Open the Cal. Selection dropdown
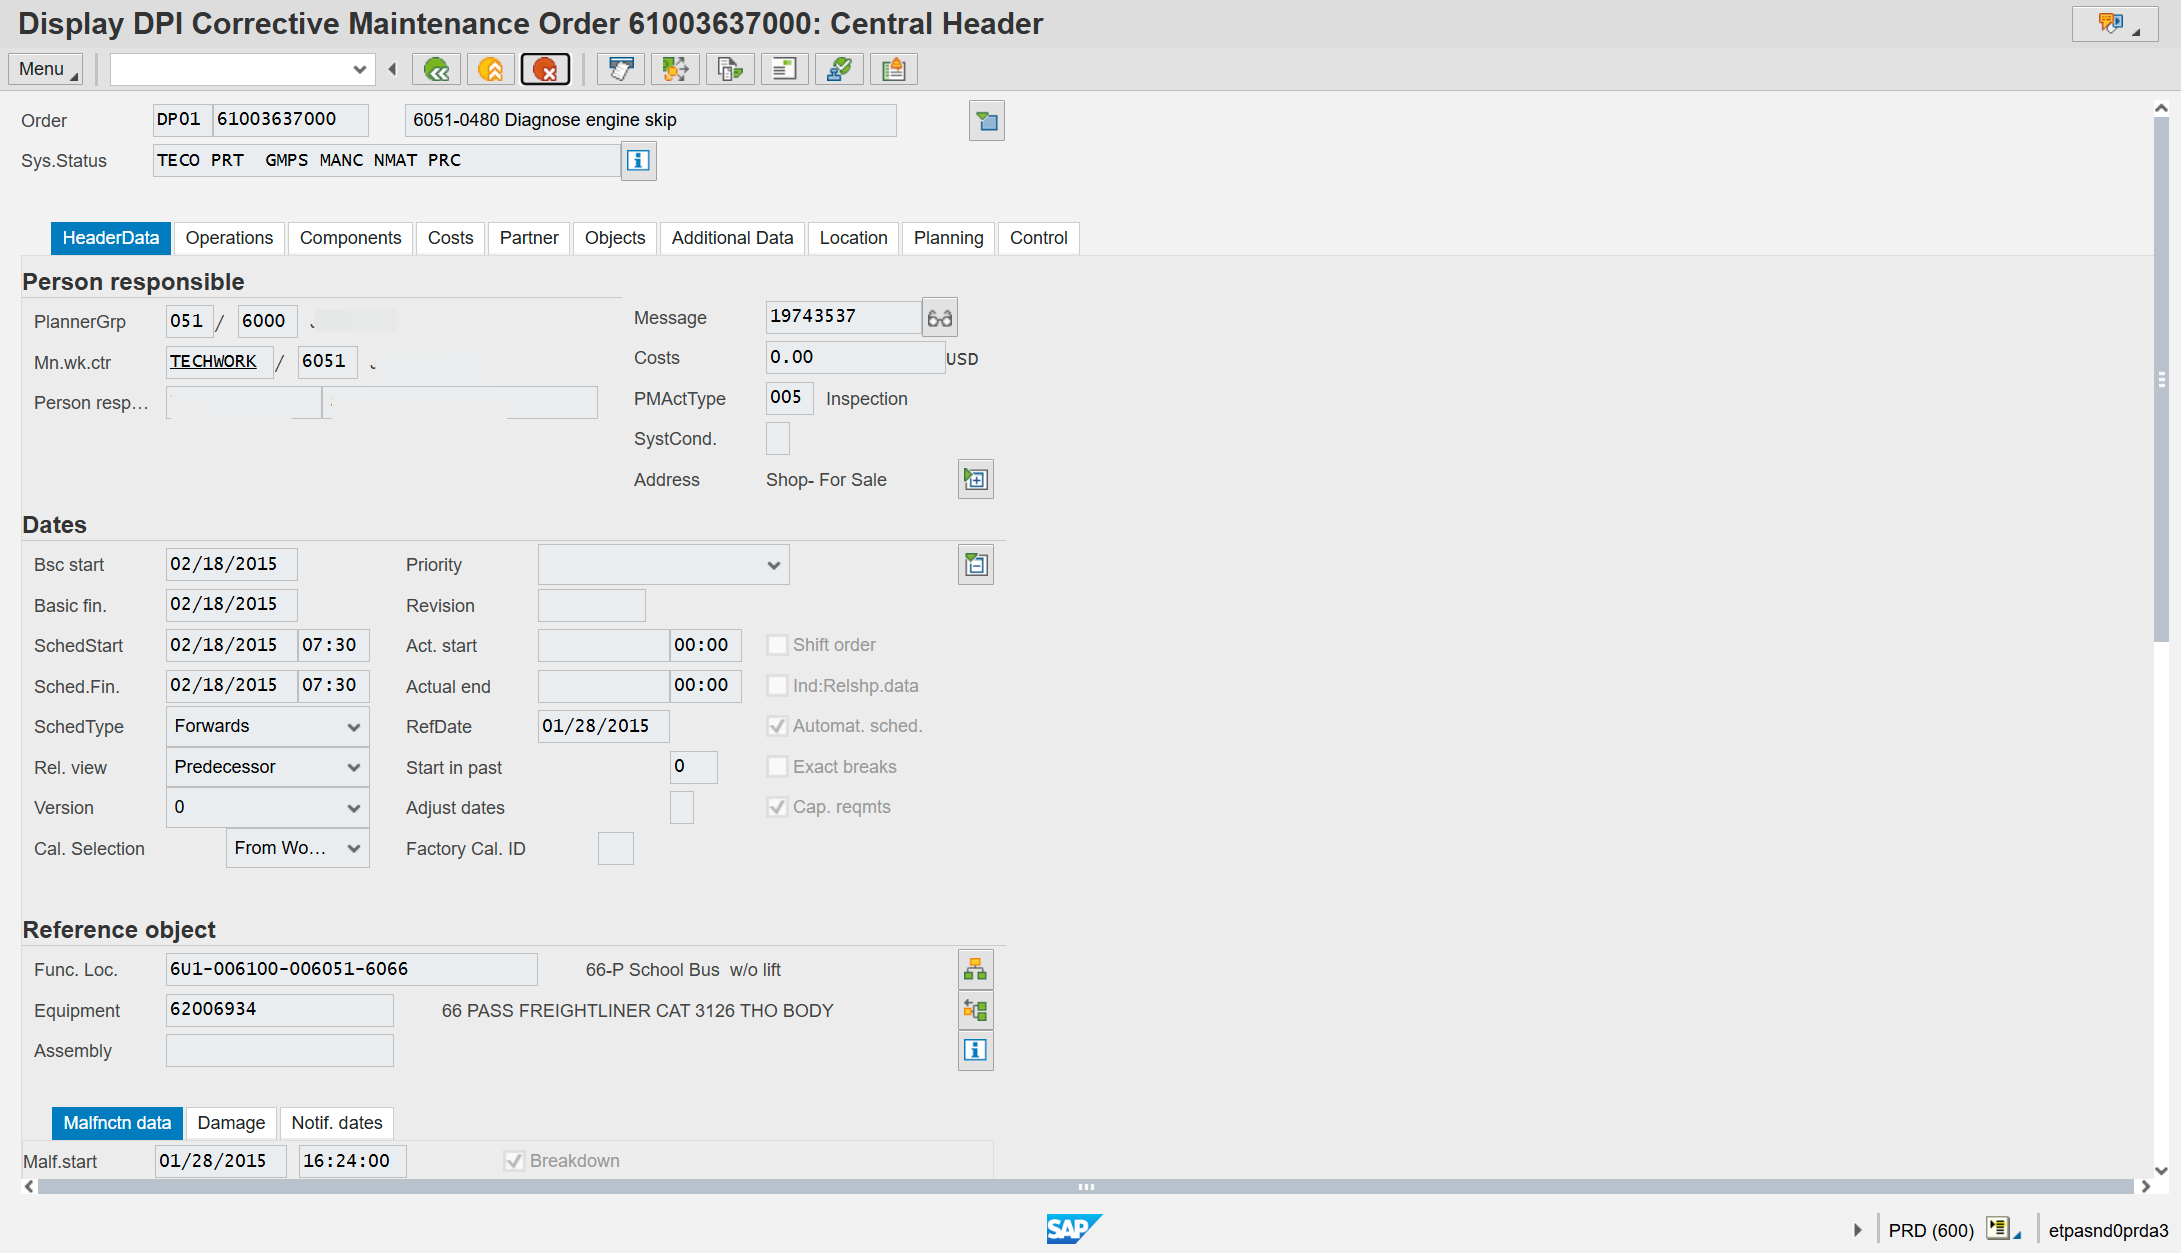This screenshot has height=1253, width=2181. (x=354, y=848)
